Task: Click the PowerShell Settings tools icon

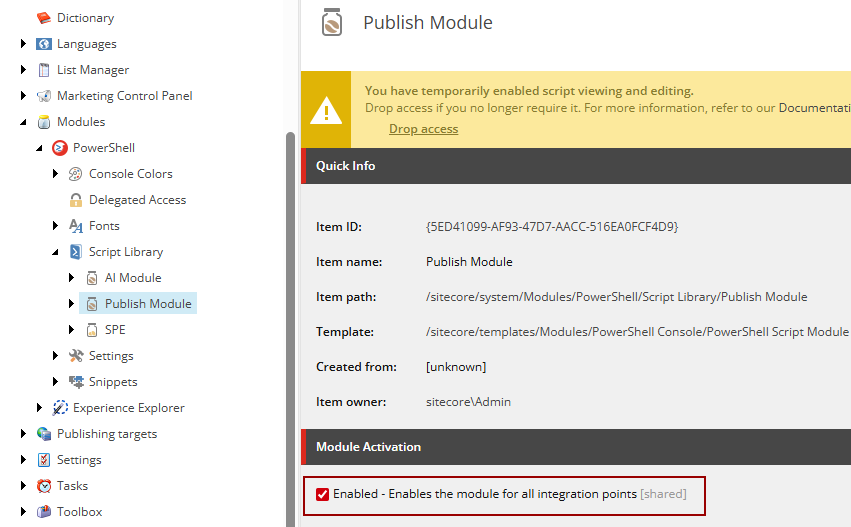Action: 75,356
